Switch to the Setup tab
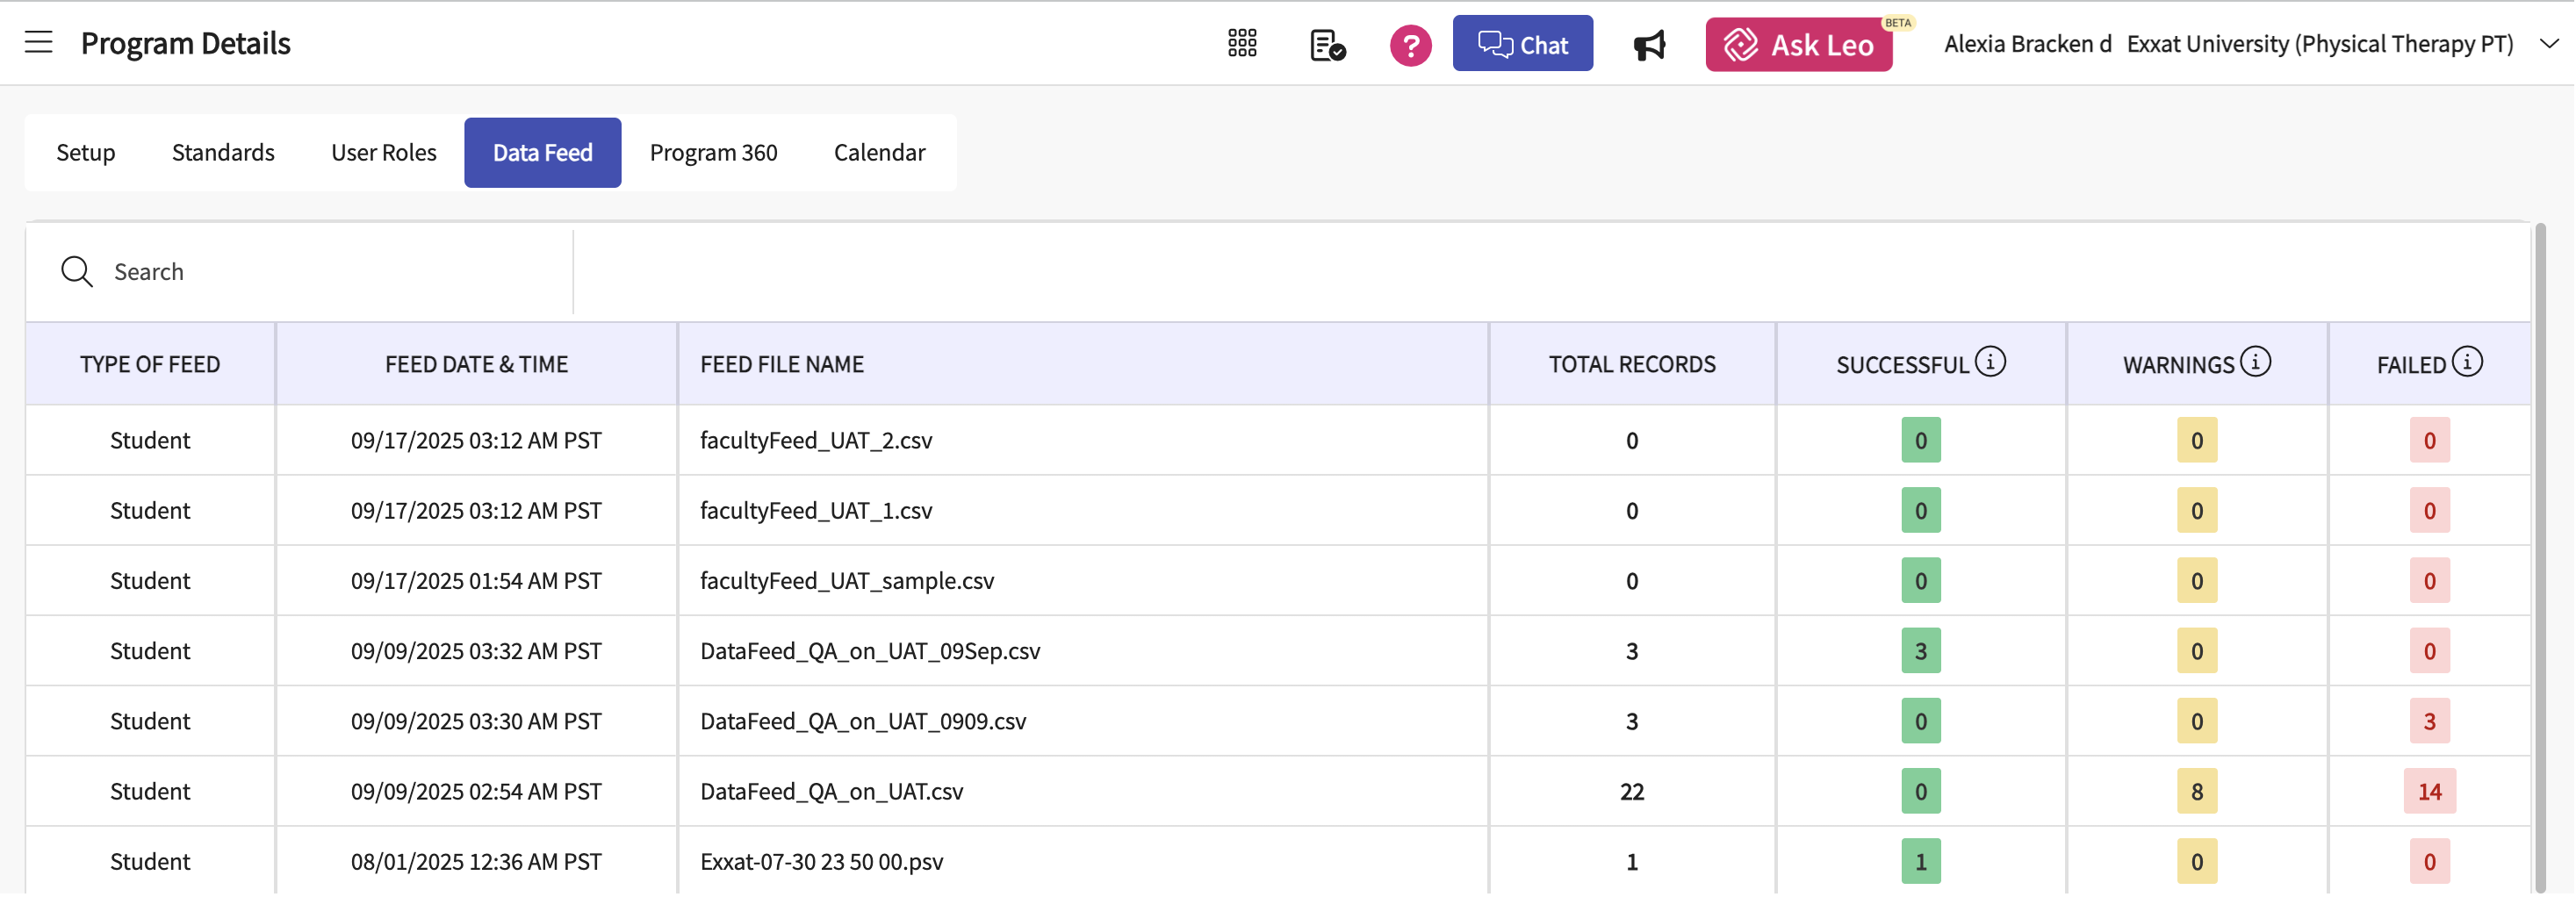This screenshot has width=2576, height=897. 86,152
